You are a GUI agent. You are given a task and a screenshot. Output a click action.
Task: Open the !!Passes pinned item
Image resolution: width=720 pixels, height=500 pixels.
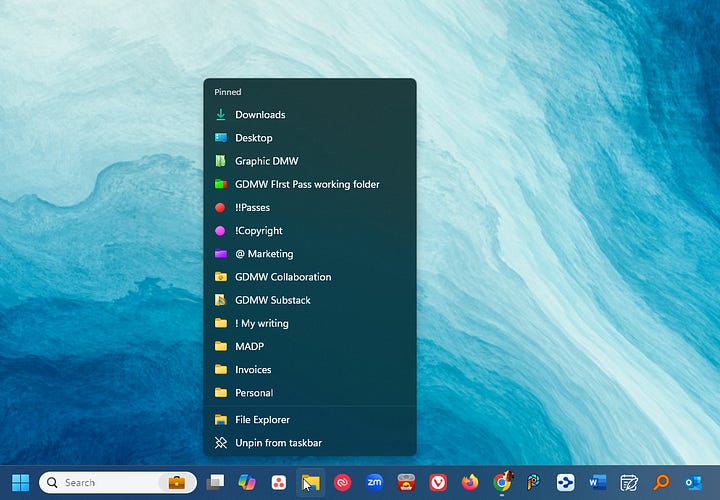310,208
